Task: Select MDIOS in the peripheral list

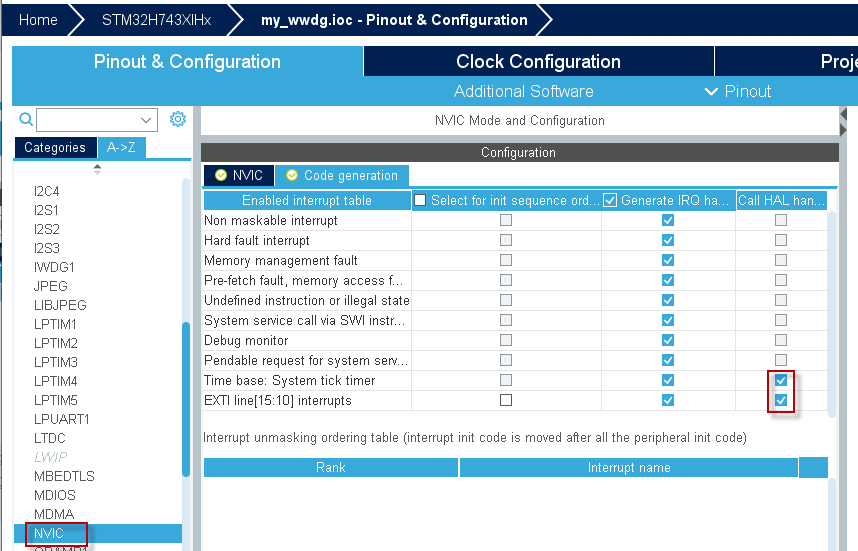Action: [55, 495]
